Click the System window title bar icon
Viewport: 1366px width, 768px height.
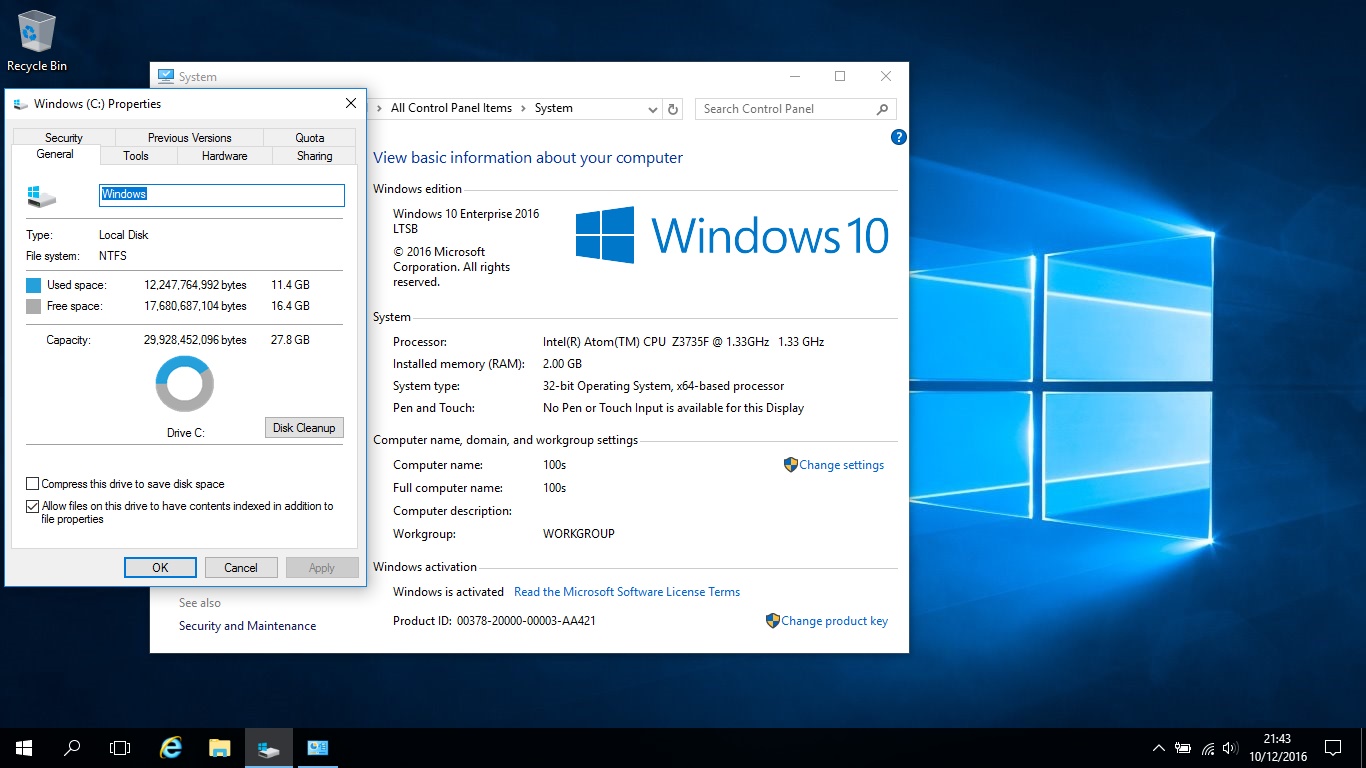(x=165, y=77)
